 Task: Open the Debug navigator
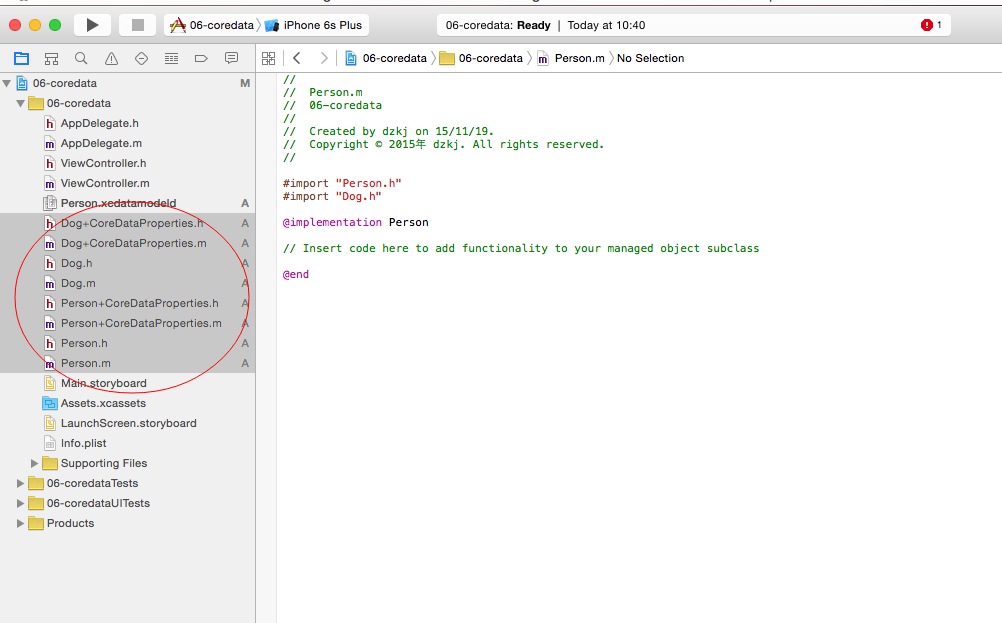click(x=171, y=59)
